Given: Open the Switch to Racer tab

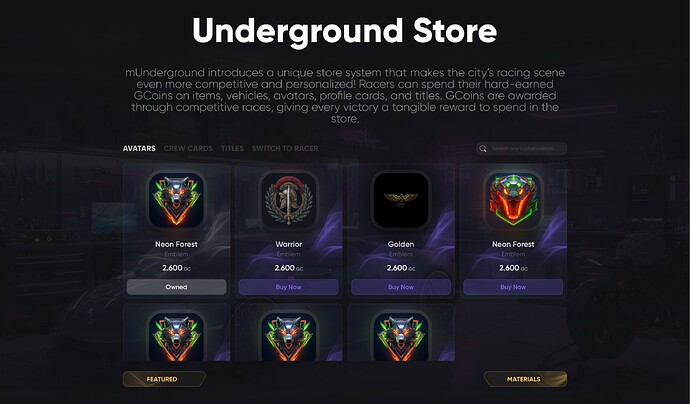Looking at the screenshot, I should pyautogui.click(x=285, y=148).
